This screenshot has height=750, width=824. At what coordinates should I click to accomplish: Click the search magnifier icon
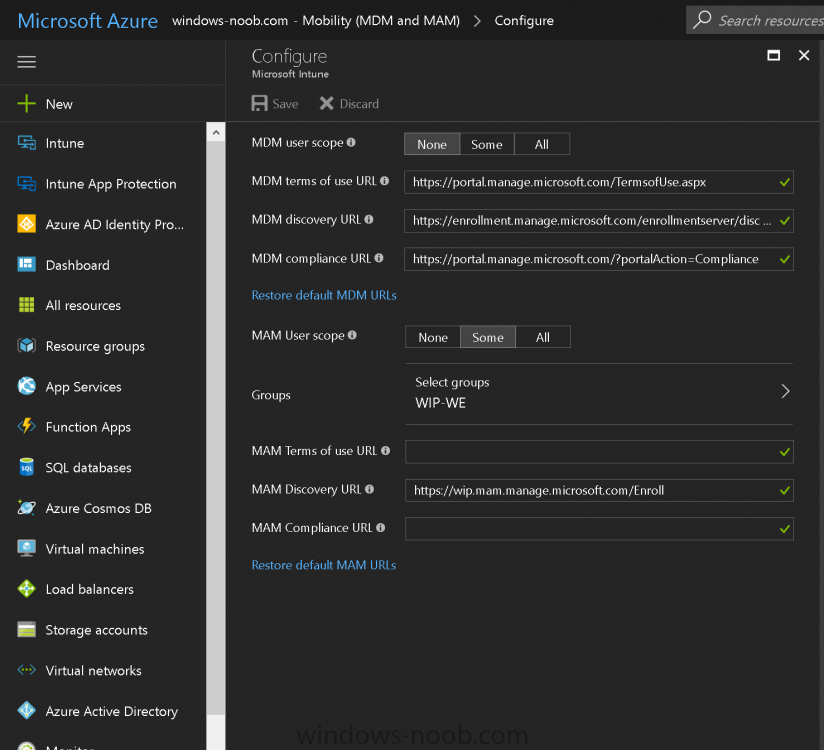coord(702,20)
